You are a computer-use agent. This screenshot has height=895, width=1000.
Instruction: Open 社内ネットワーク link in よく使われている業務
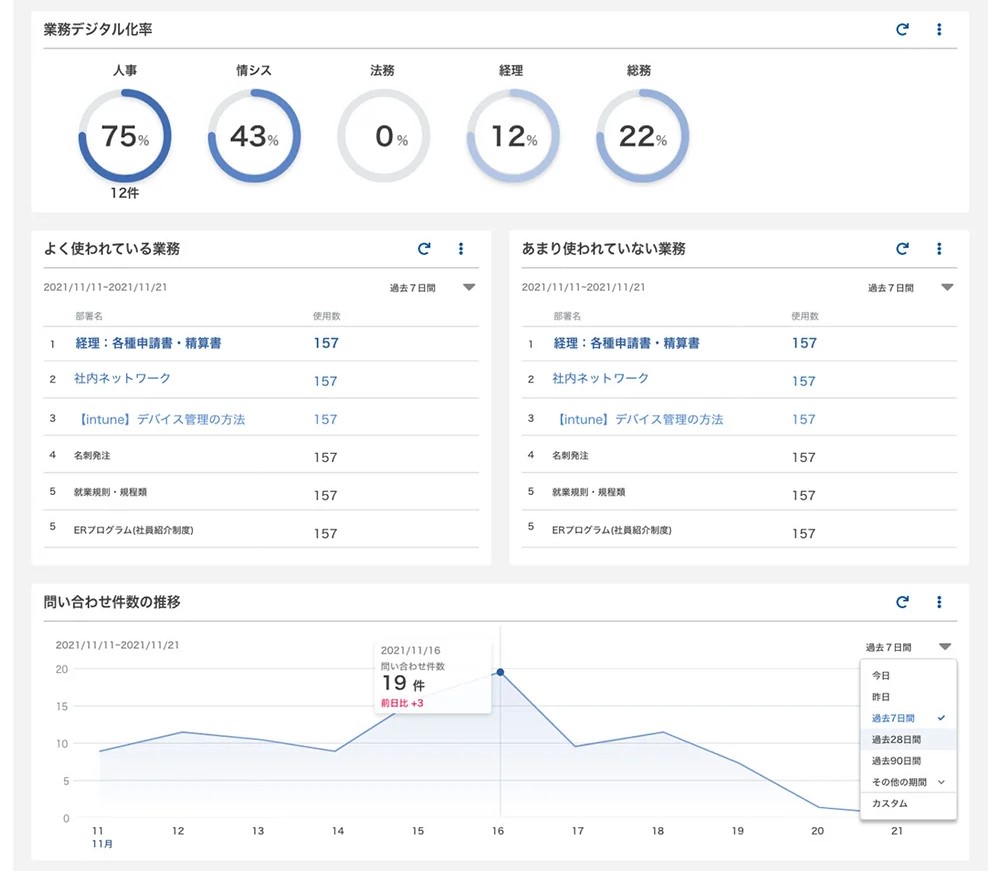[122, 378]
